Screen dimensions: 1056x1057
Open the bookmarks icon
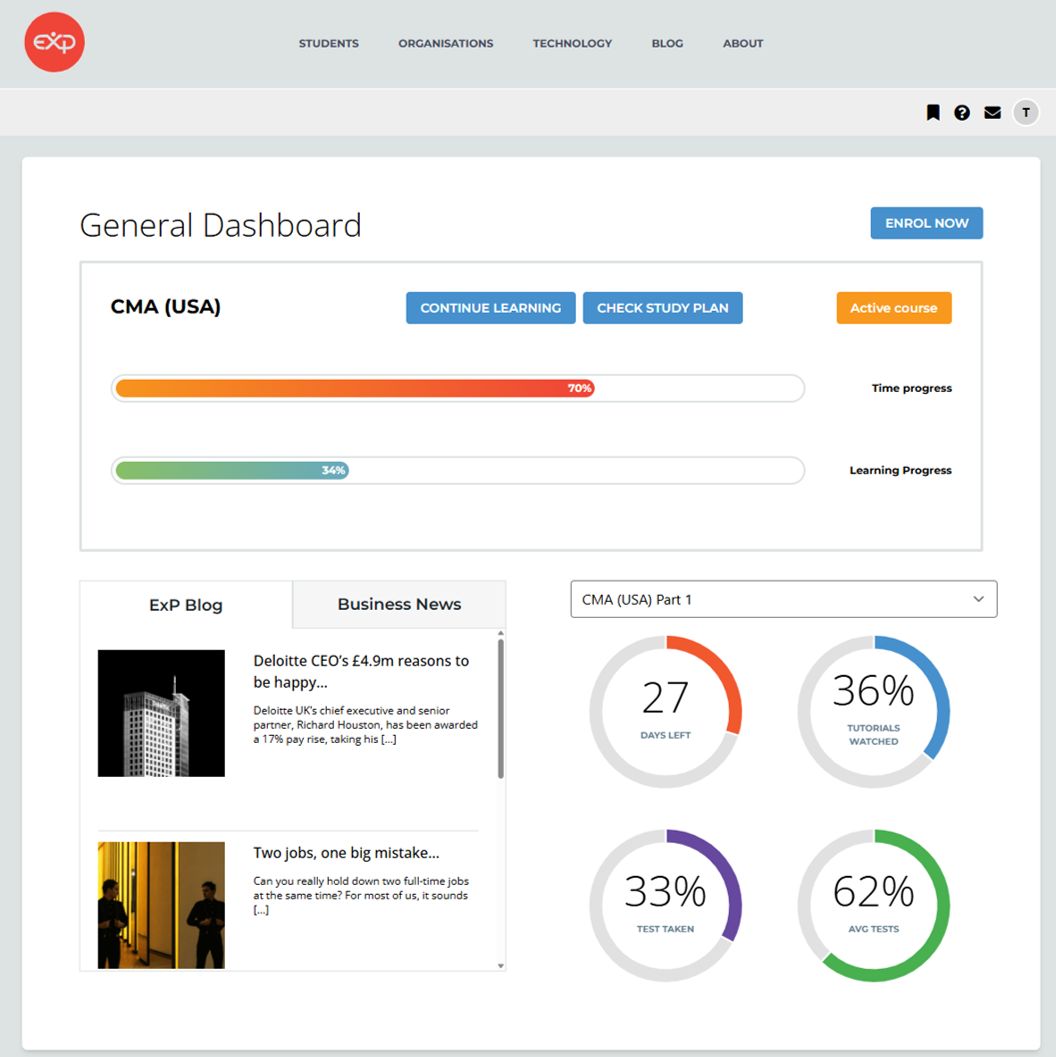coord(933,113)
